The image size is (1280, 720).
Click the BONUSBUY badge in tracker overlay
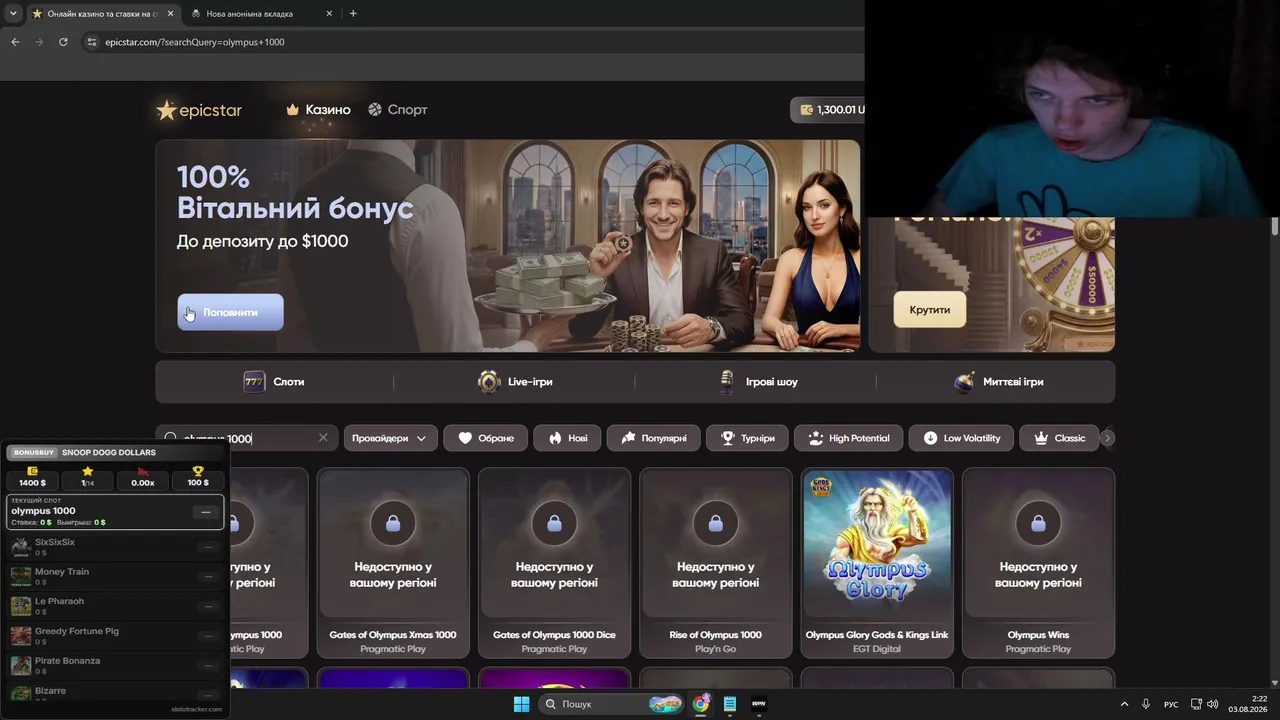(34, 453)
